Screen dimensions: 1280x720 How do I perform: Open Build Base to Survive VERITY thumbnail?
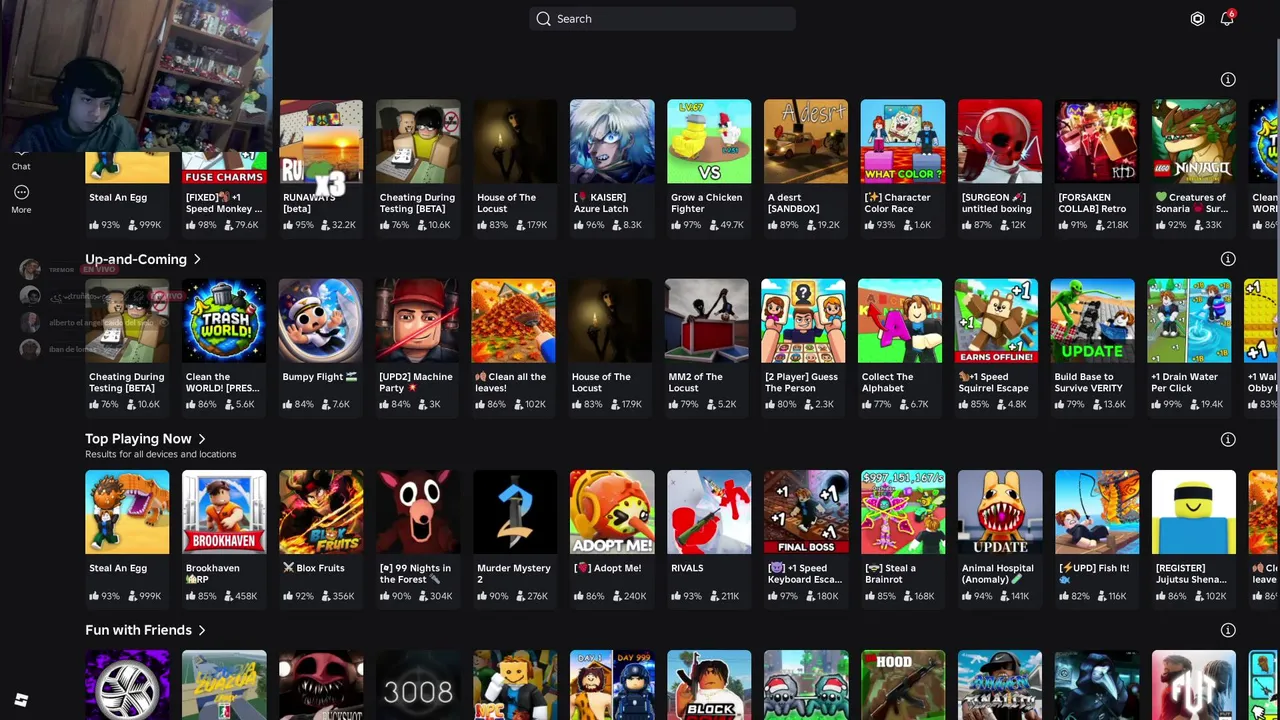(x=1093, y=321)
